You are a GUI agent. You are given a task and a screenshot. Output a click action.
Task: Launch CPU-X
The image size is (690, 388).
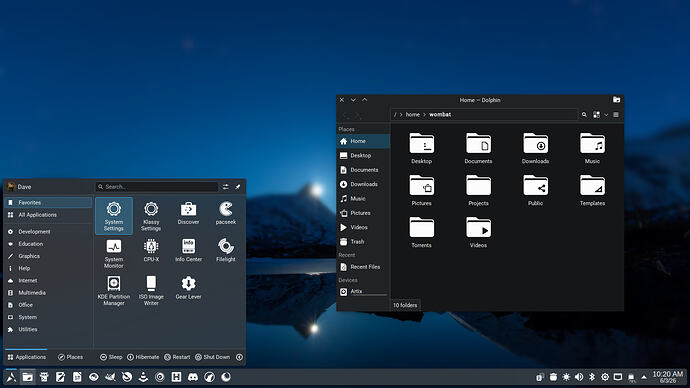click(151, 251)
